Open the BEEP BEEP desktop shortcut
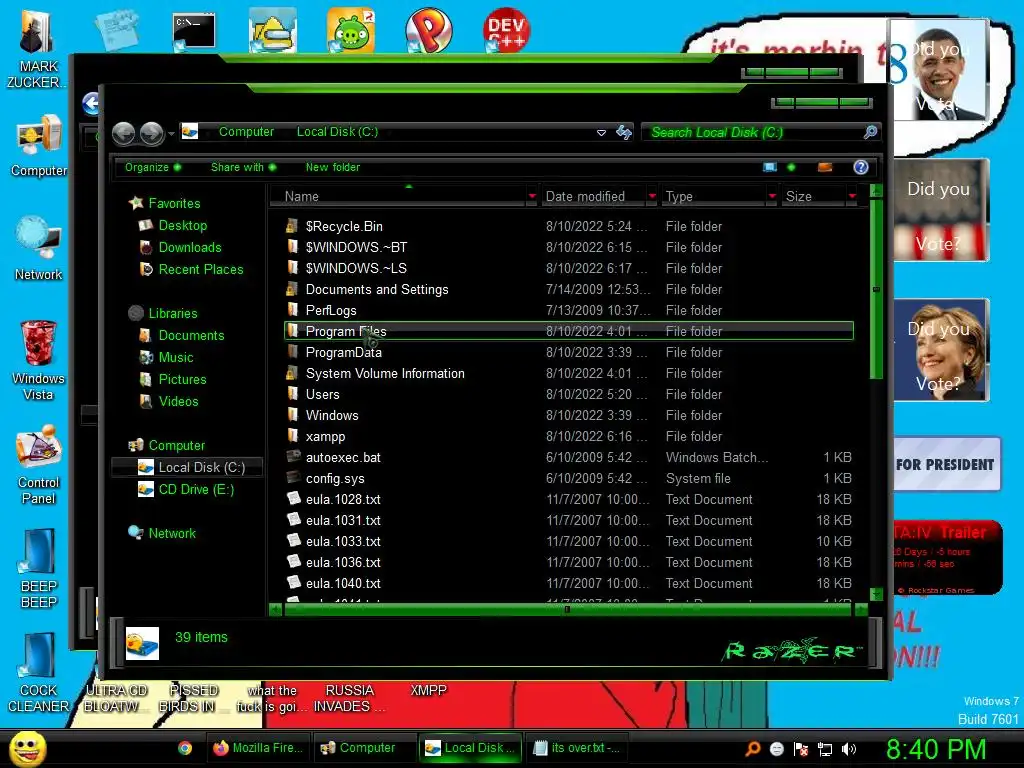 point(39,568)
